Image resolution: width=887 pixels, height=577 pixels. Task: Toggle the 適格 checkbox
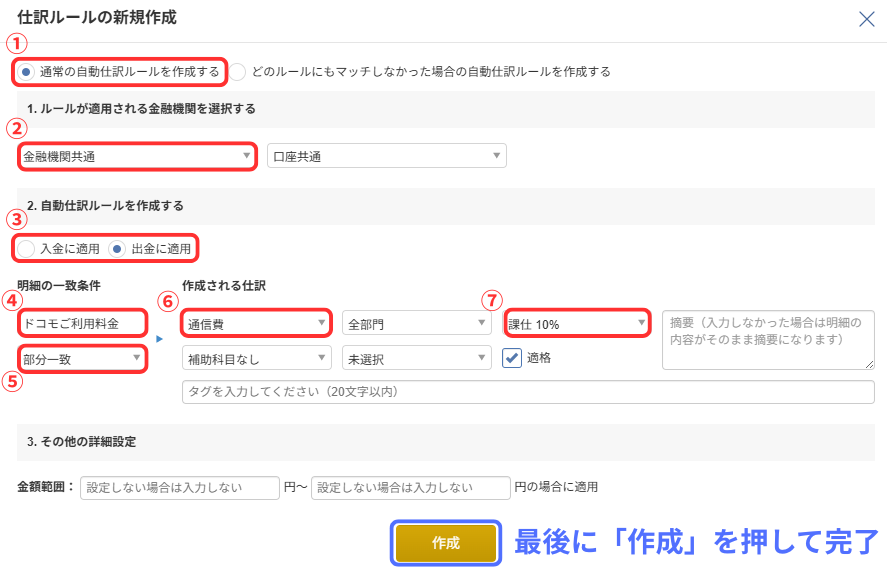point(512,358)
